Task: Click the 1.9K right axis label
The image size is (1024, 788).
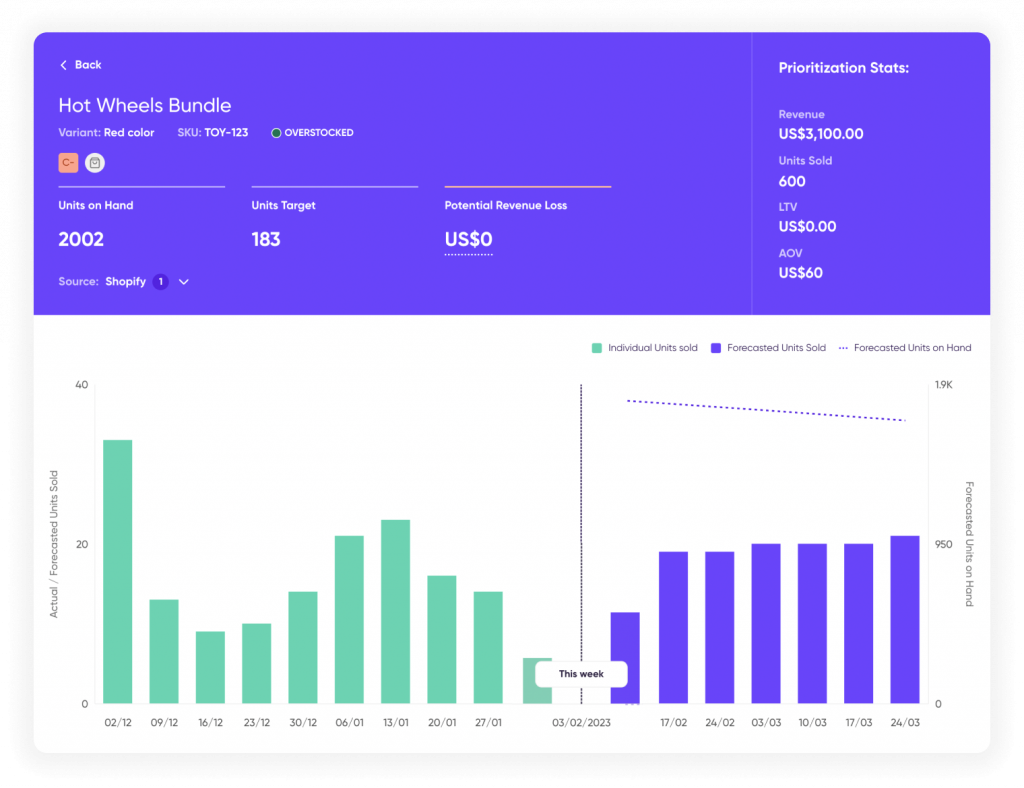Action: click(x=944, y=385)
